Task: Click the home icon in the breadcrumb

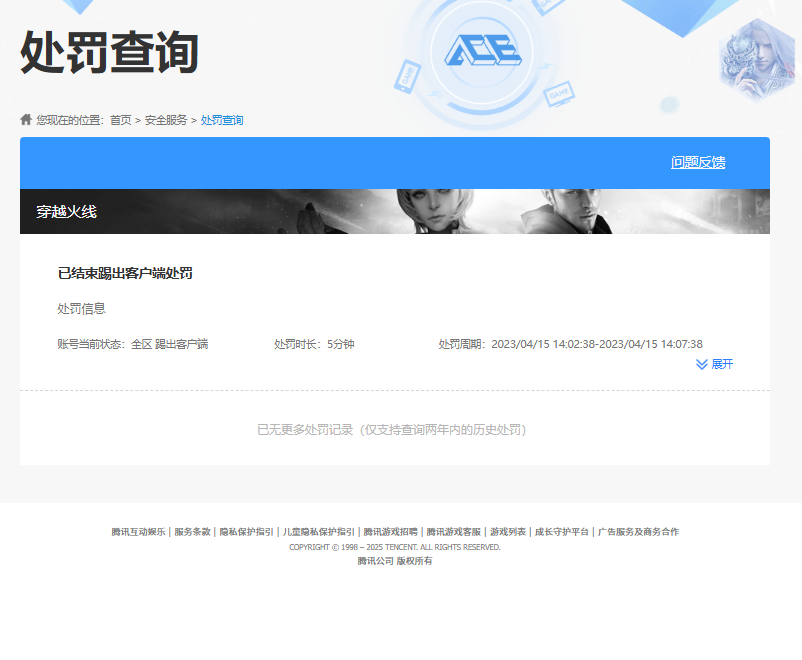Action: click(26, 120)
